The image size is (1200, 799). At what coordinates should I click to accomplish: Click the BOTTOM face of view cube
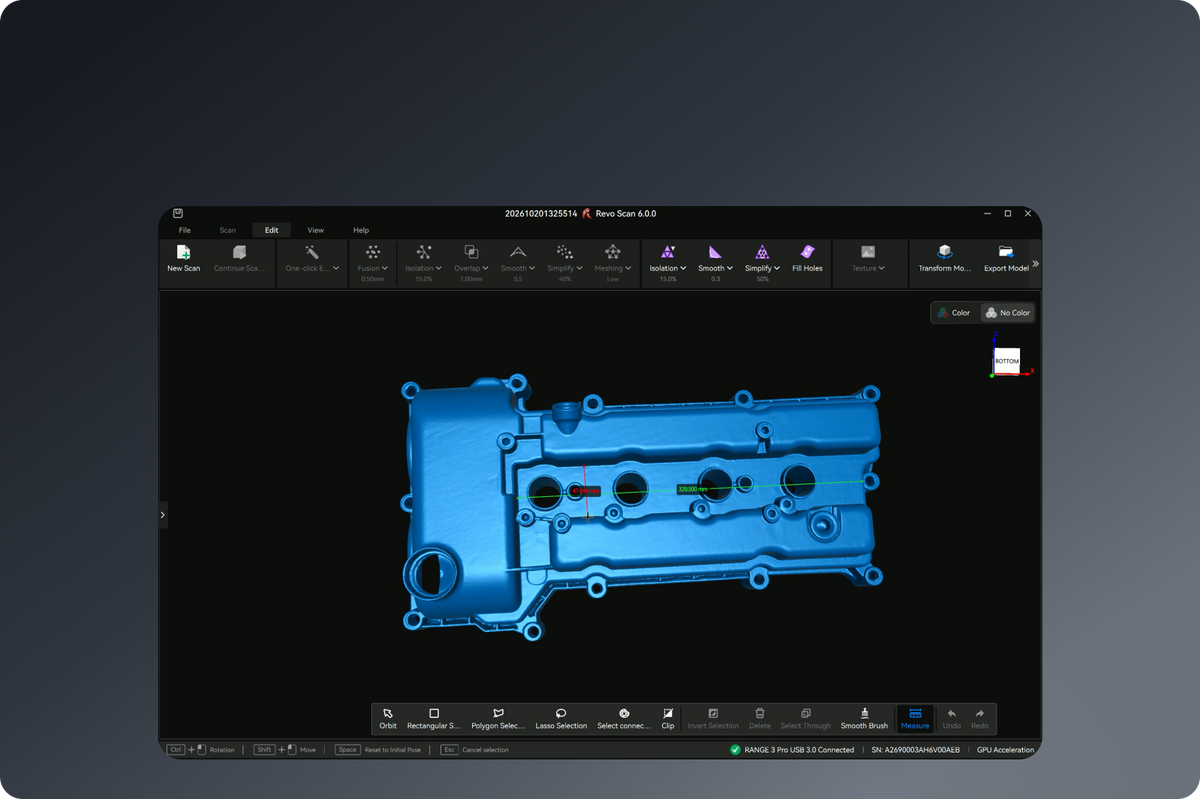pyautogui.click(x=1006, y=361)
